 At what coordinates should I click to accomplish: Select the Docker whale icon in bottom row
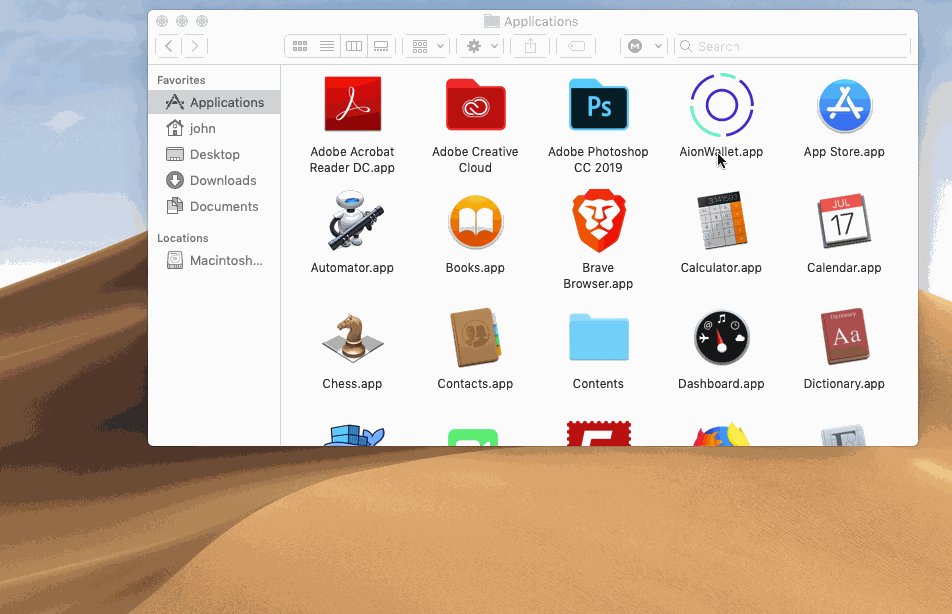click(x=354, y=435)
